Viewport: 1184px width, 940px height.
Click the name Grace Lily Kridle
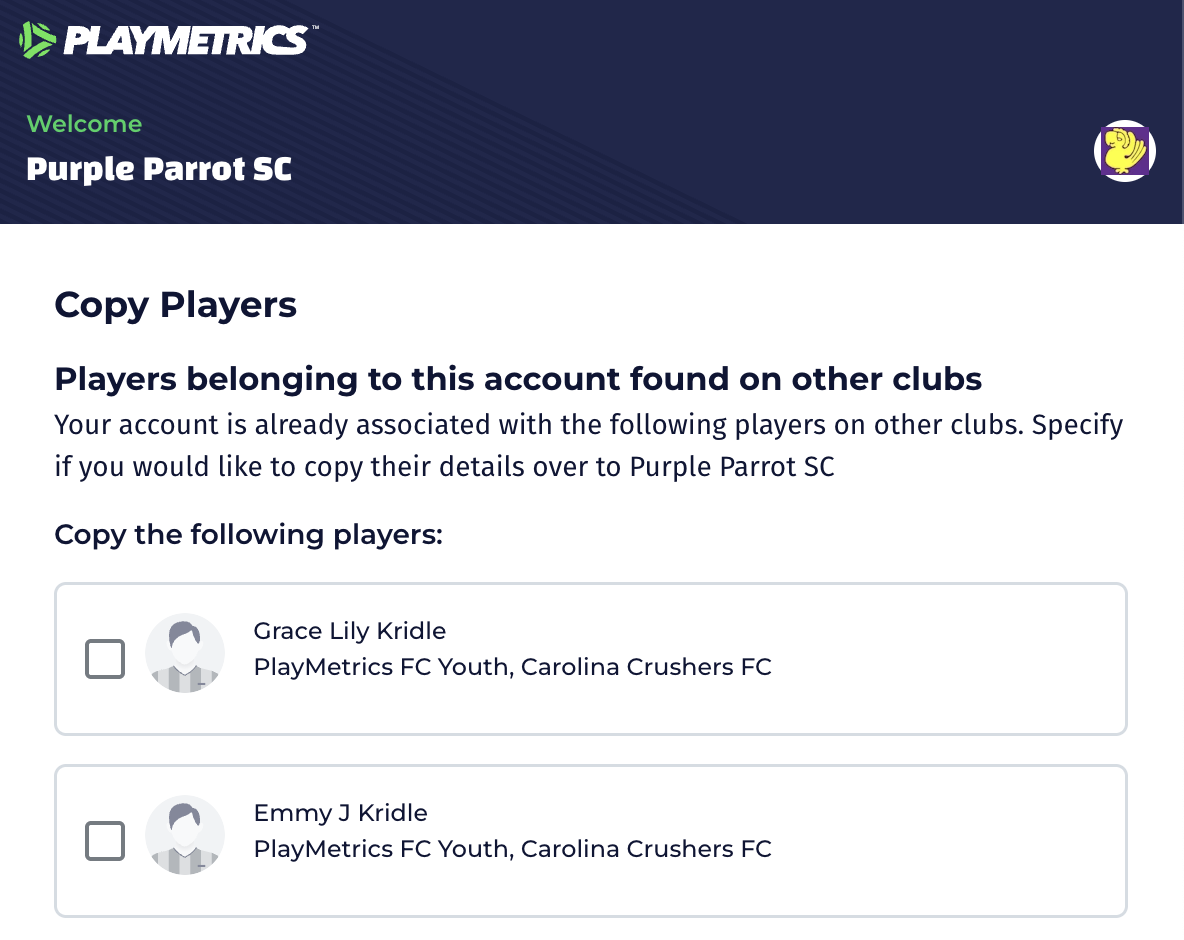(x=350, y=631)
